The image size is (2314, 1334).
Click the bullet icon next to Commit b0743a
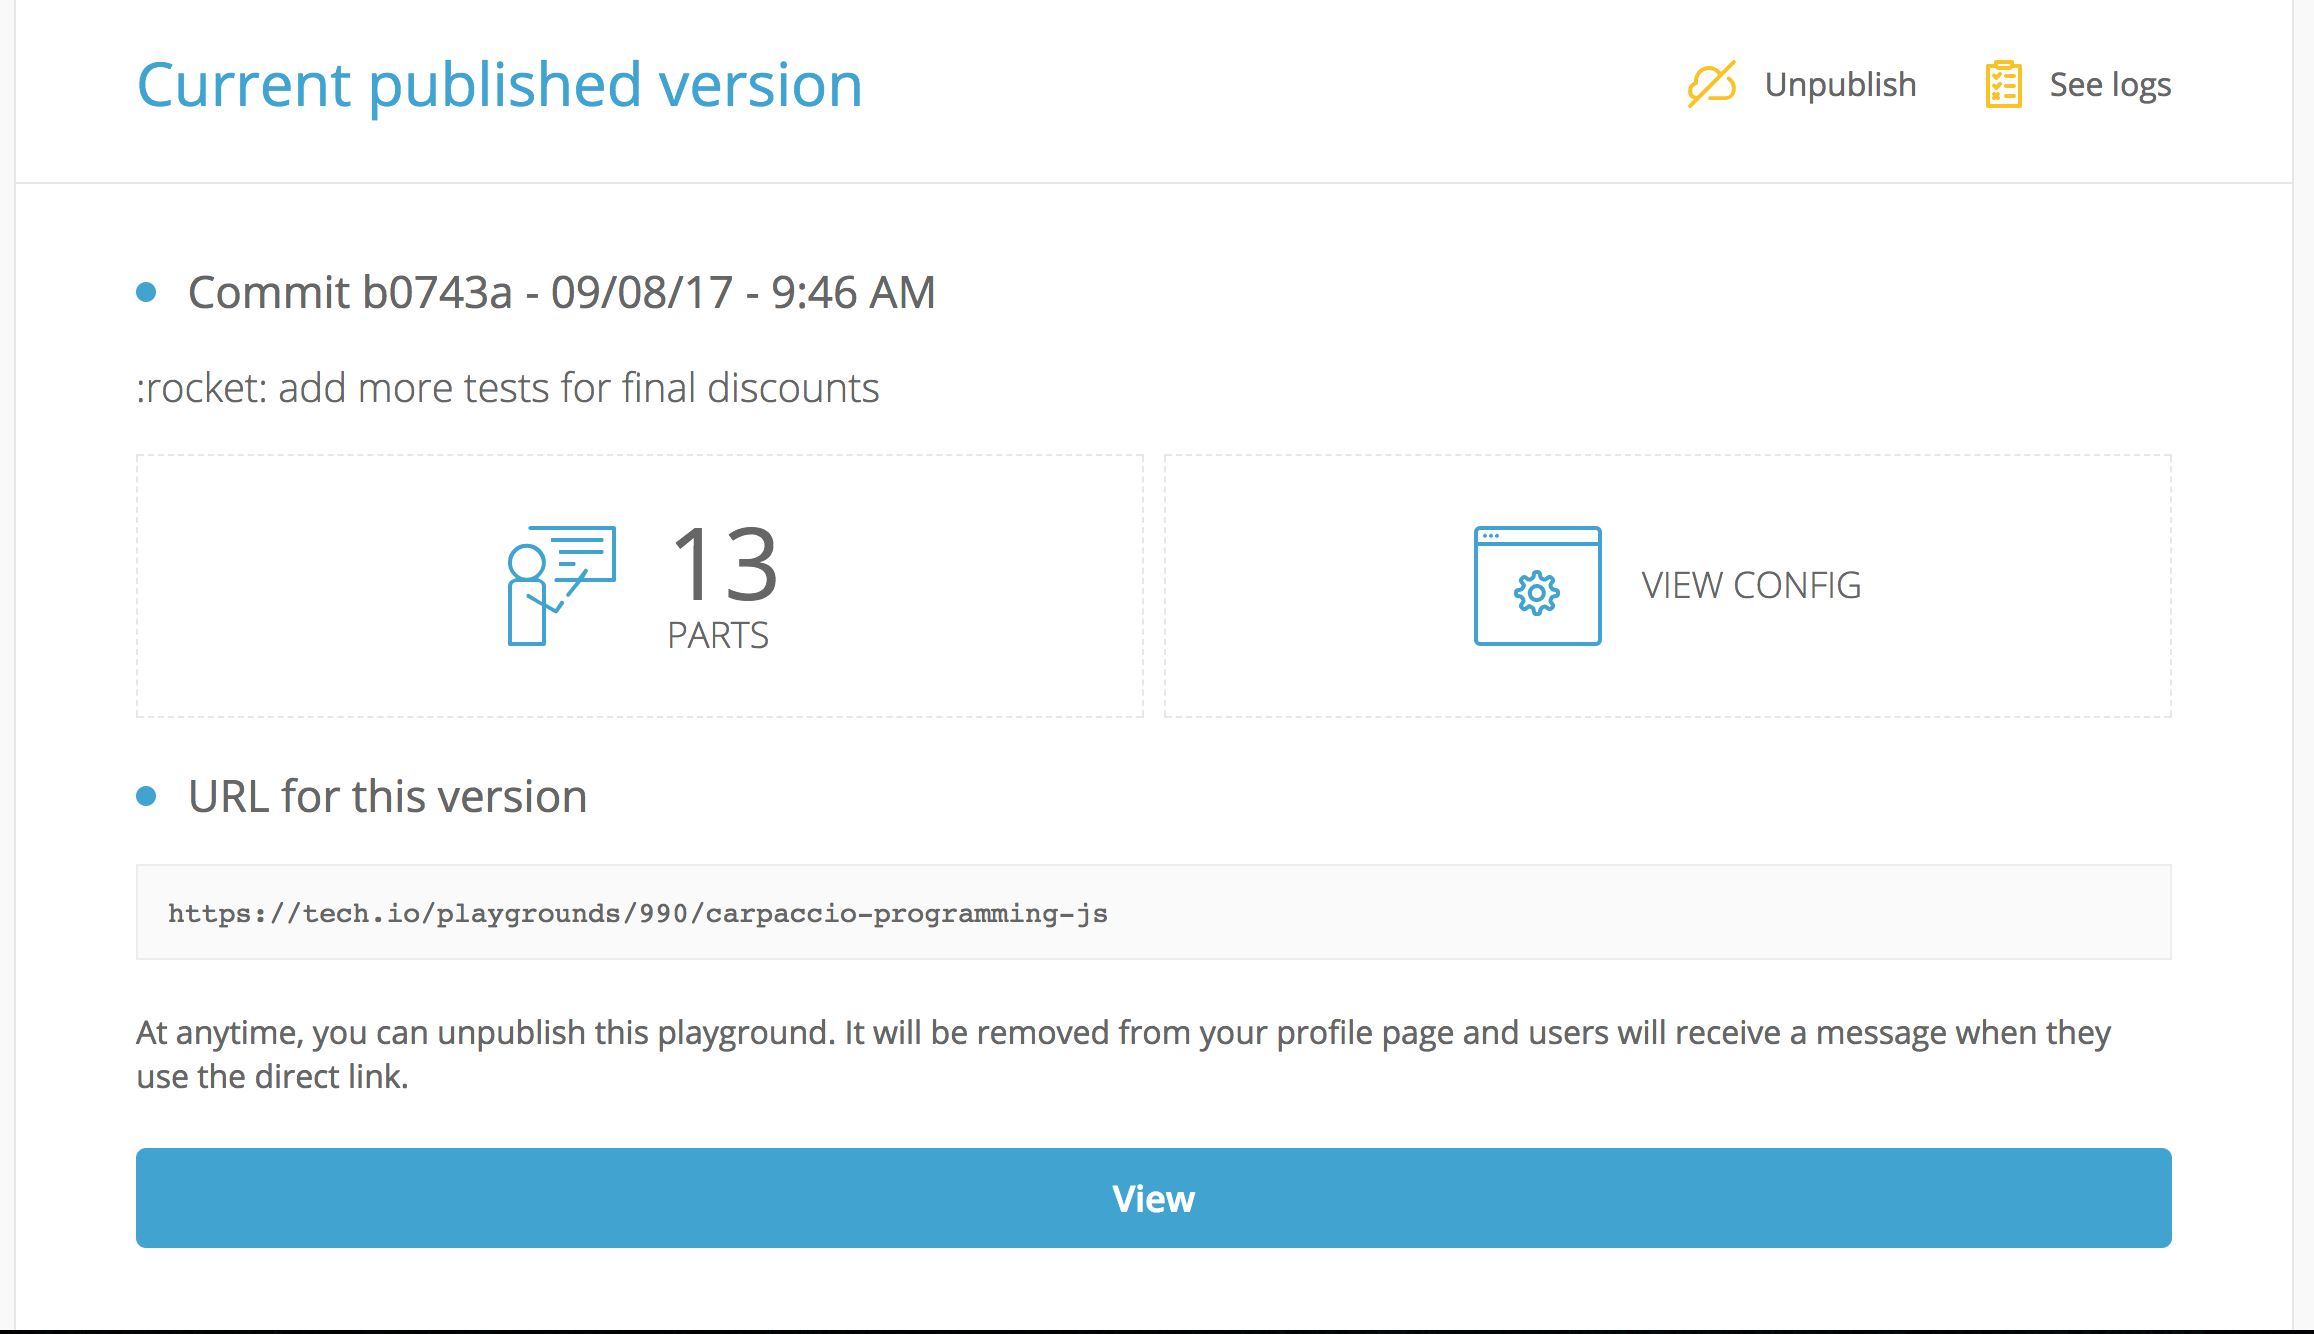click(148, 291)
